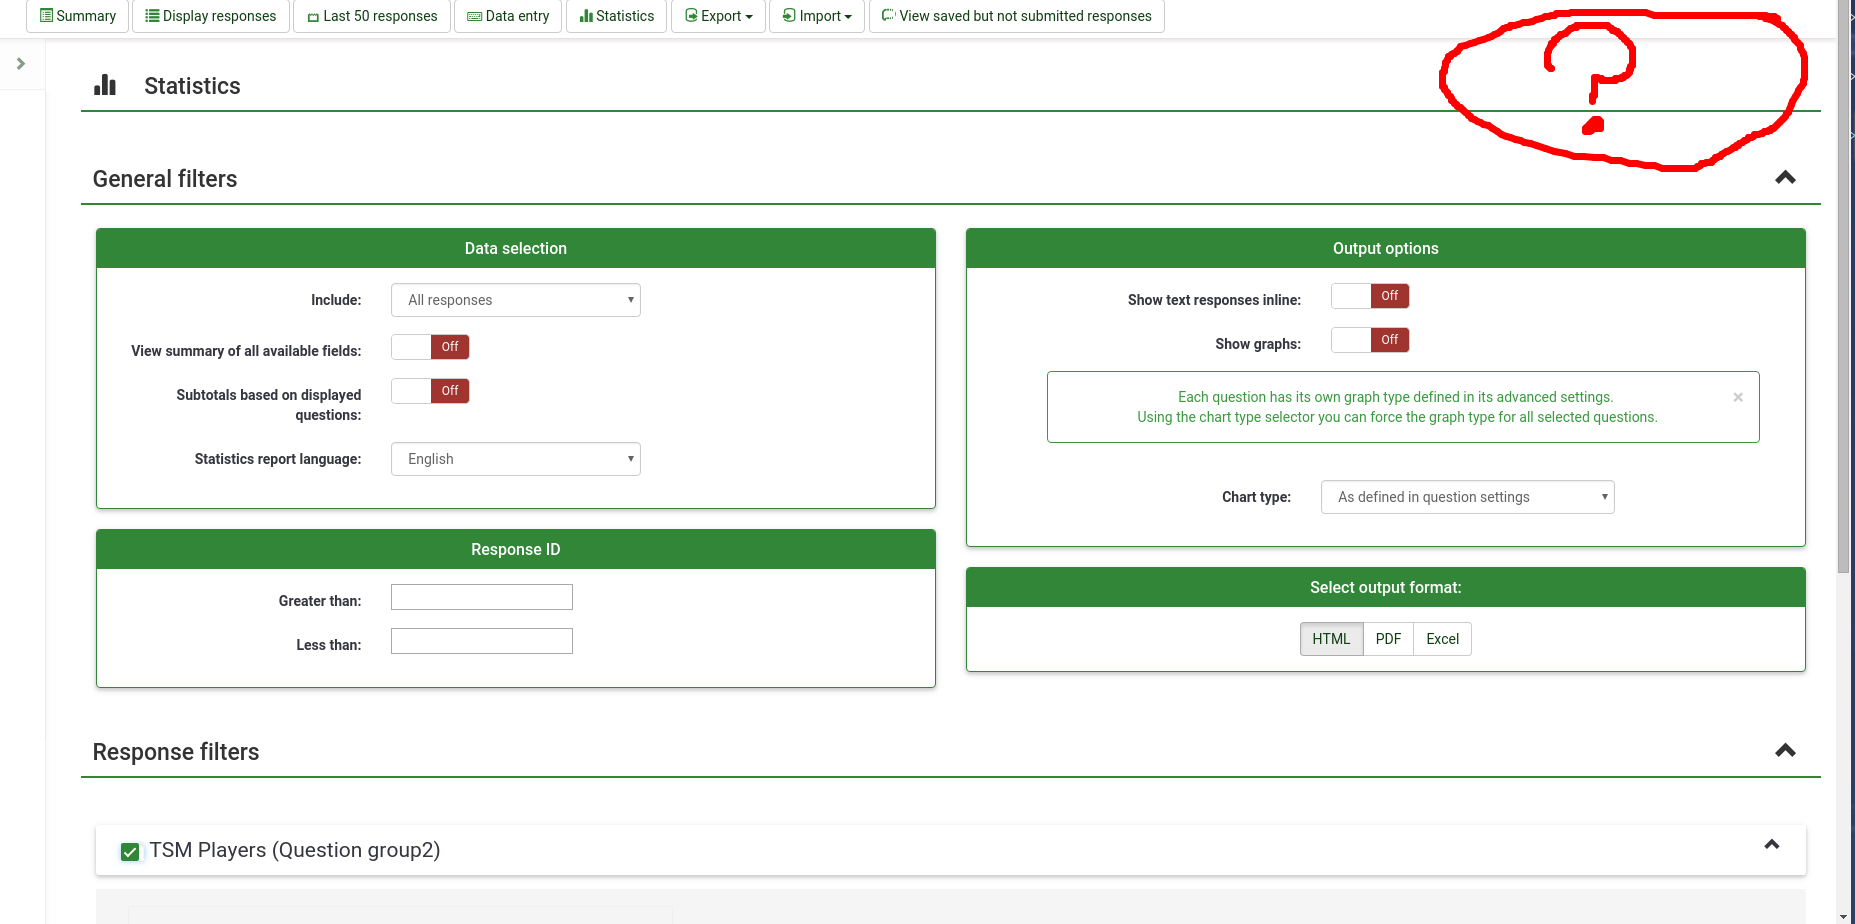Open Last 50 responses
This screenshot has width=1855, height=924.
(372, 16)
